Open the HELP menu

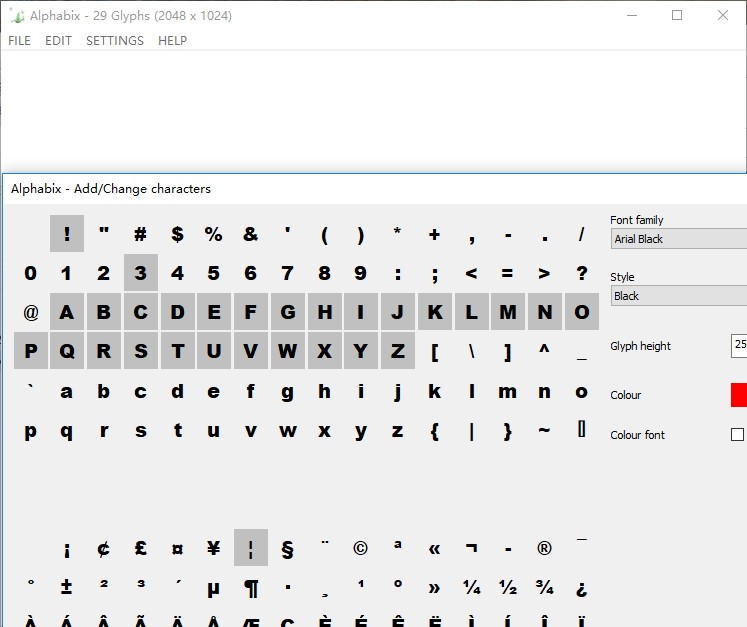tap(172, 41)
